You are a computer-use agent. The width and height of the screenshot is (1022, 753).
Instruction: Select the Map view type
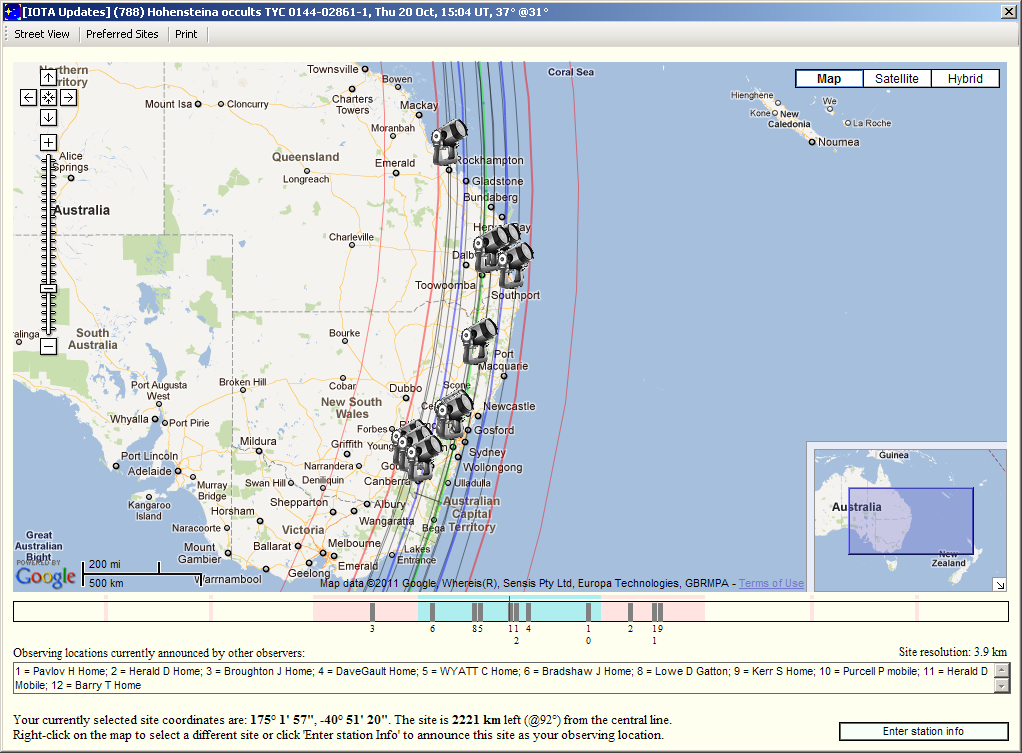click(x=829, y=79)
